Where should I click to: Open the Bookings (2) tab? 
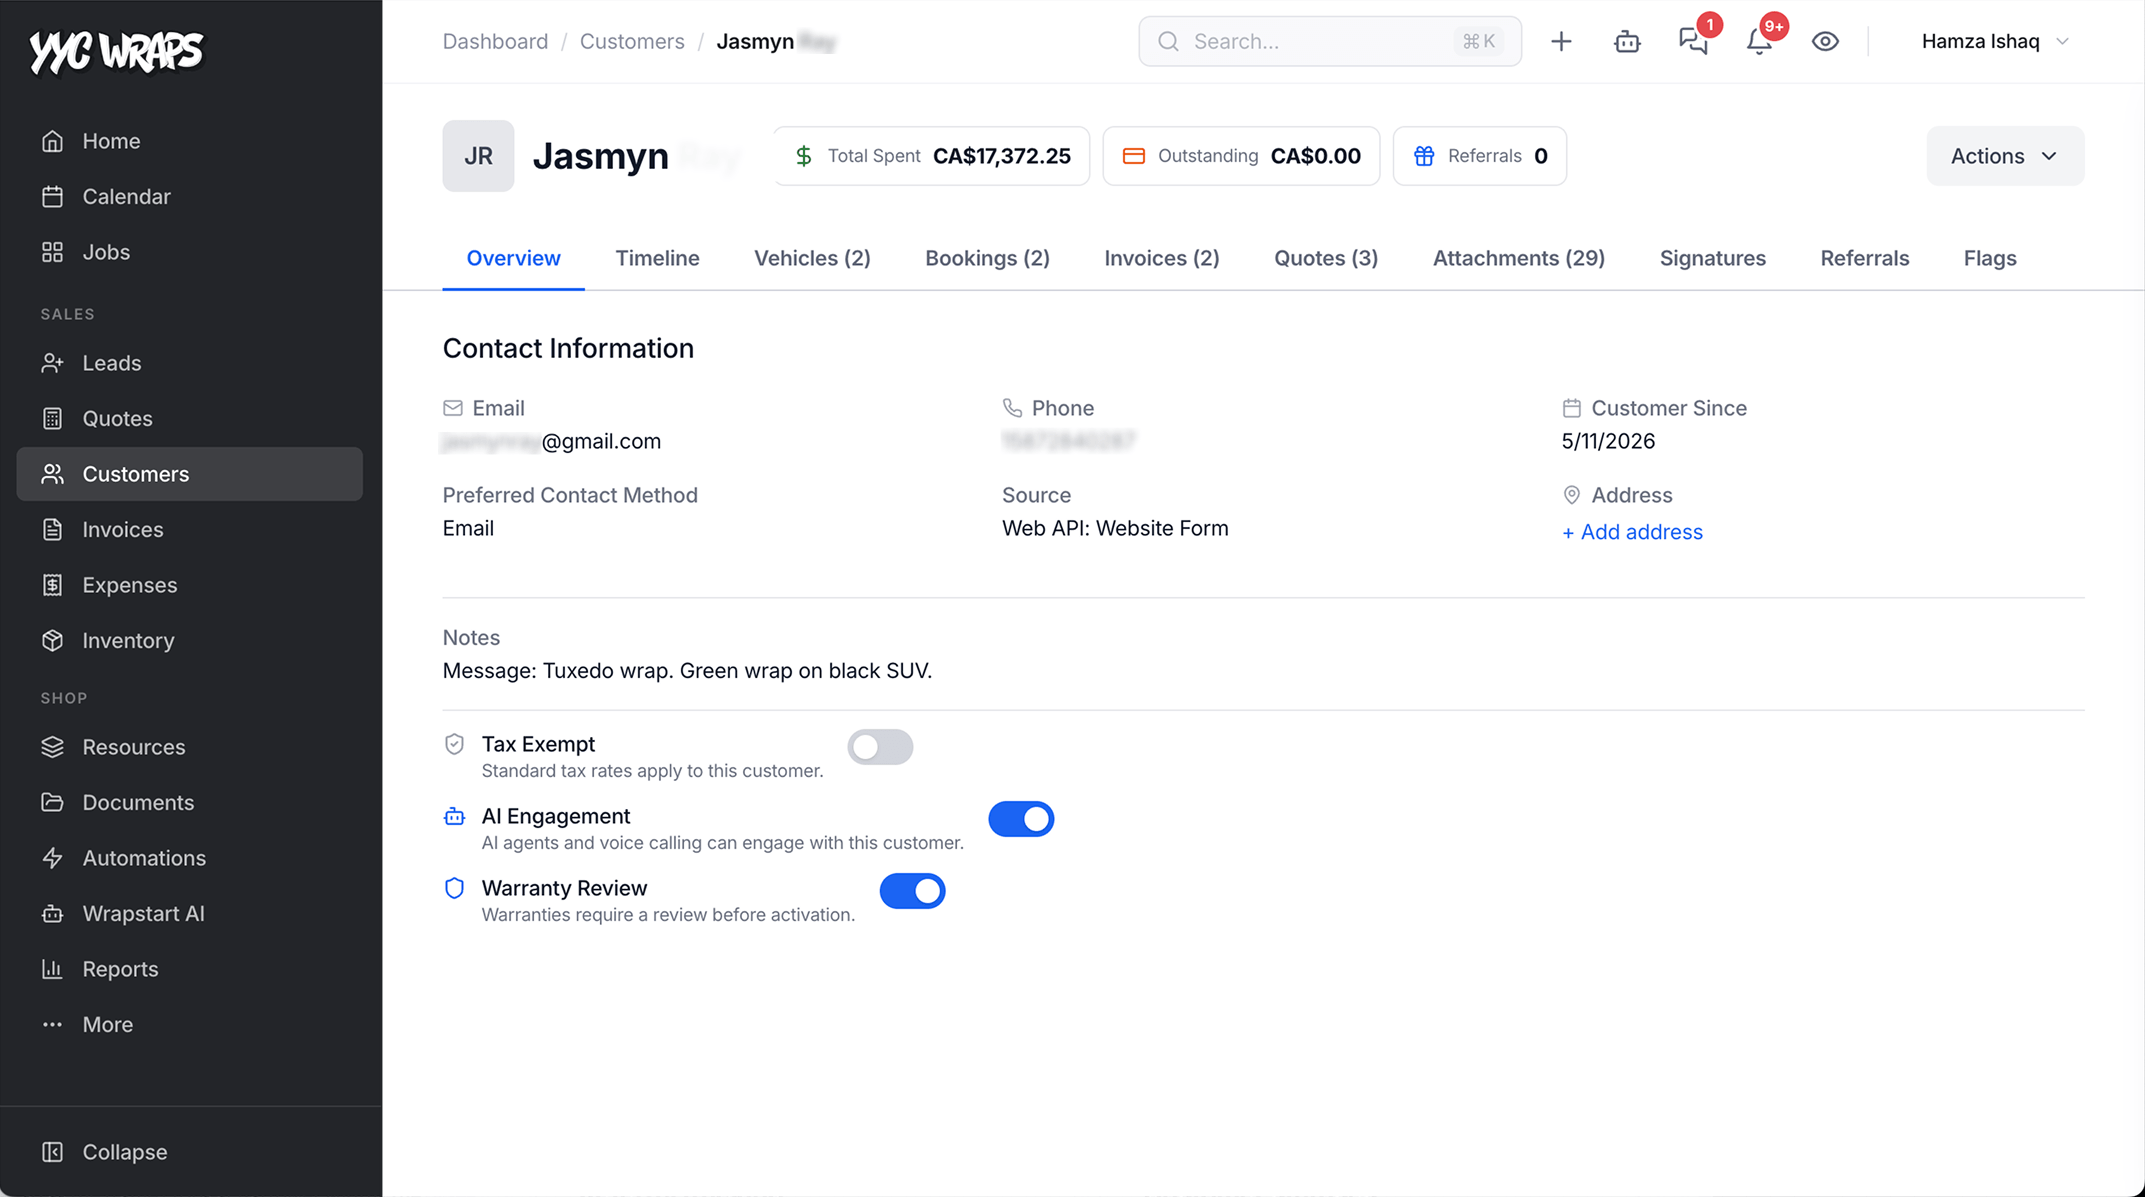[x=987, y=258]
